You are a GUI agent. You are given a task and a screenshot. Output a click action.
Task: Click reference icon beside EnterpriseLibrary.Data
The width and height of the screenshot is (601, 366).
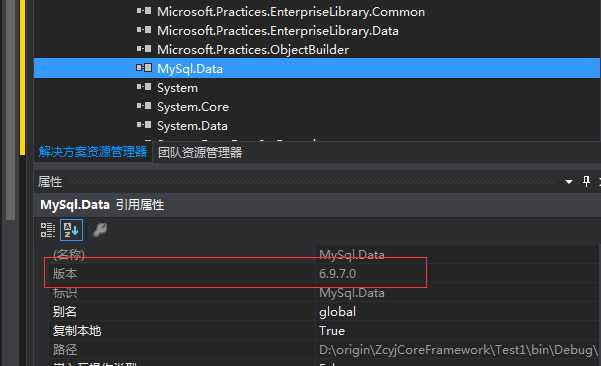coord(144,30)
